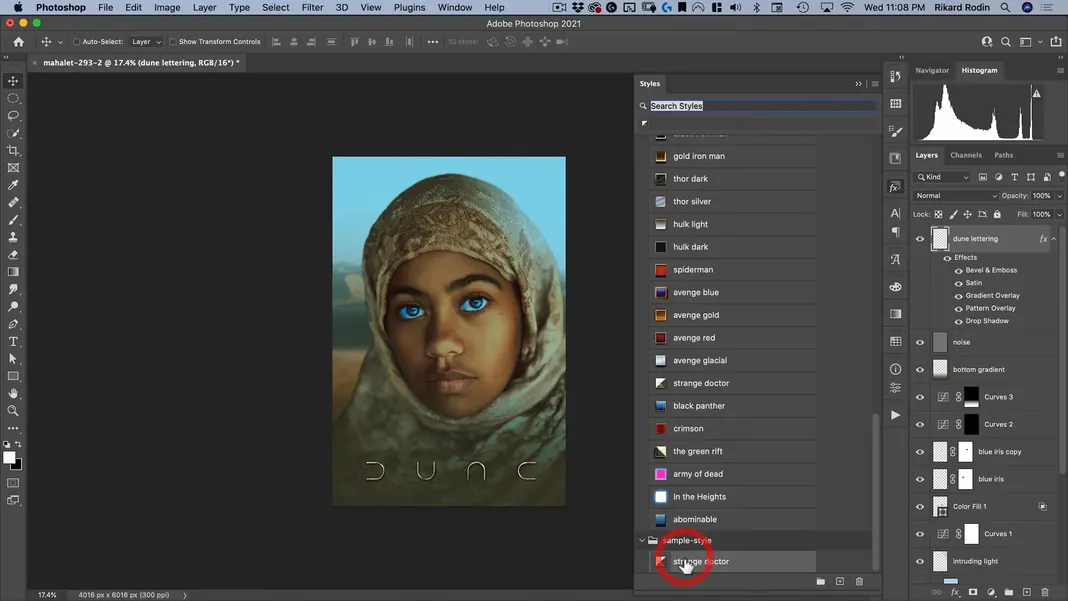Image resolution: width=1068 pixels, height=601 pixels.
Task: Open the Window menu
Action: (454, 7)
